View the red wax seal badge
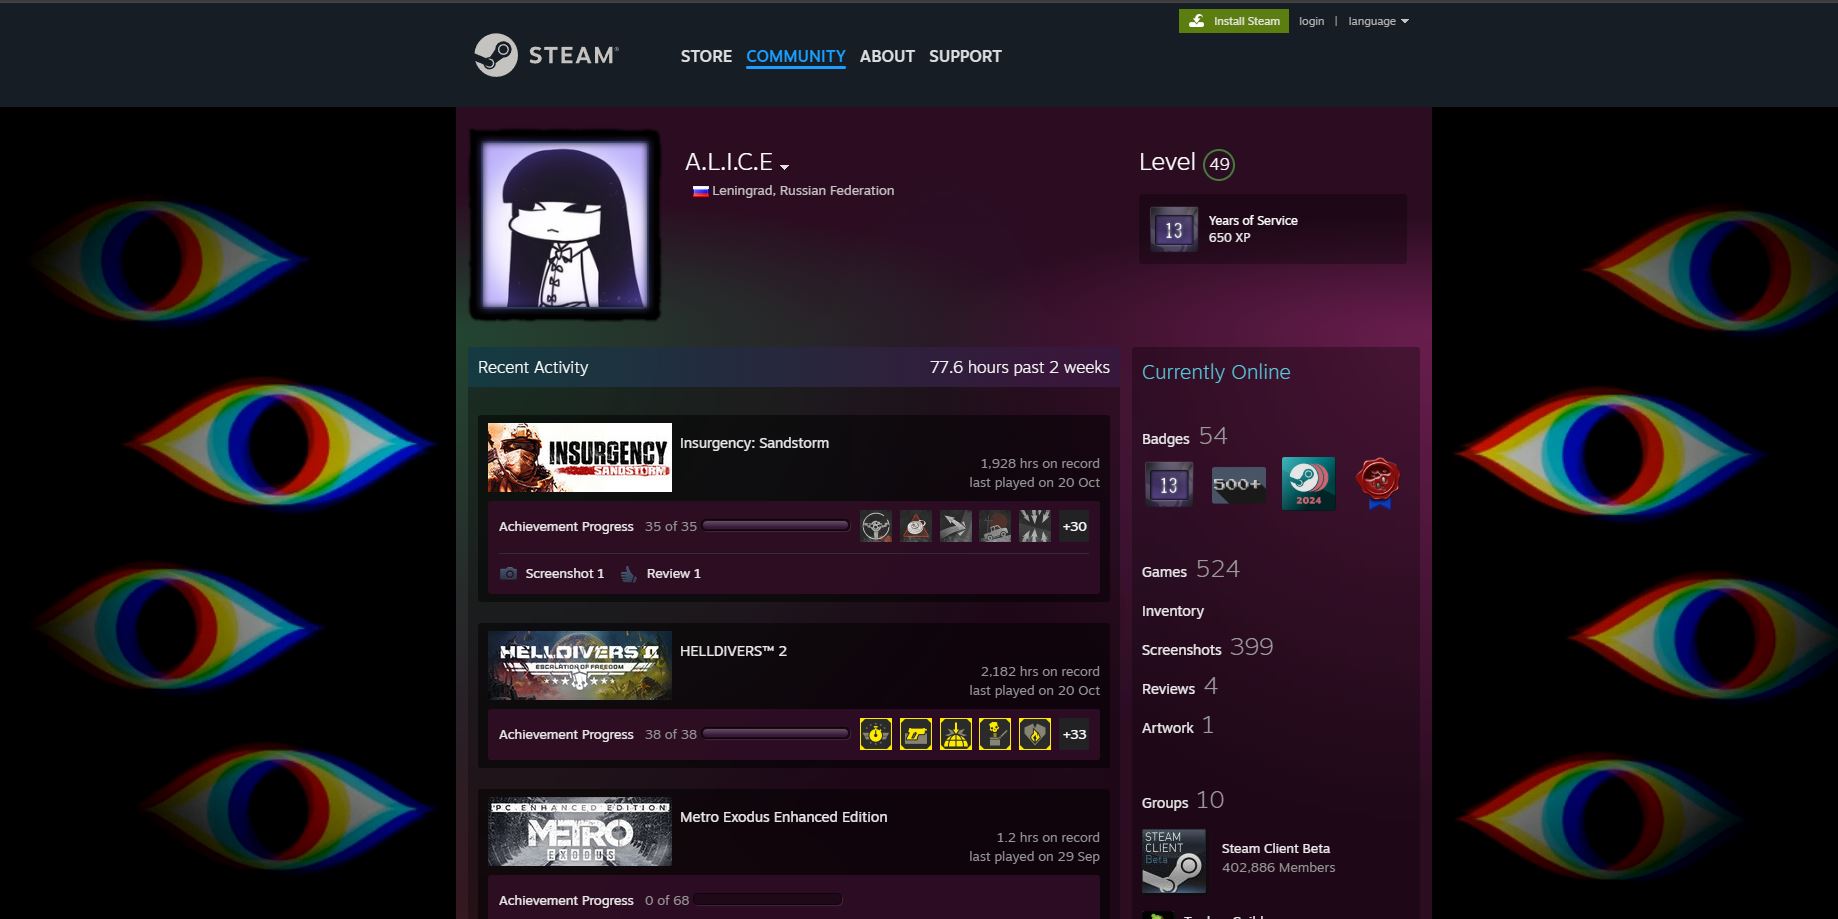The height and width of the screenshot is (919, 1838). coord(1377,484)
